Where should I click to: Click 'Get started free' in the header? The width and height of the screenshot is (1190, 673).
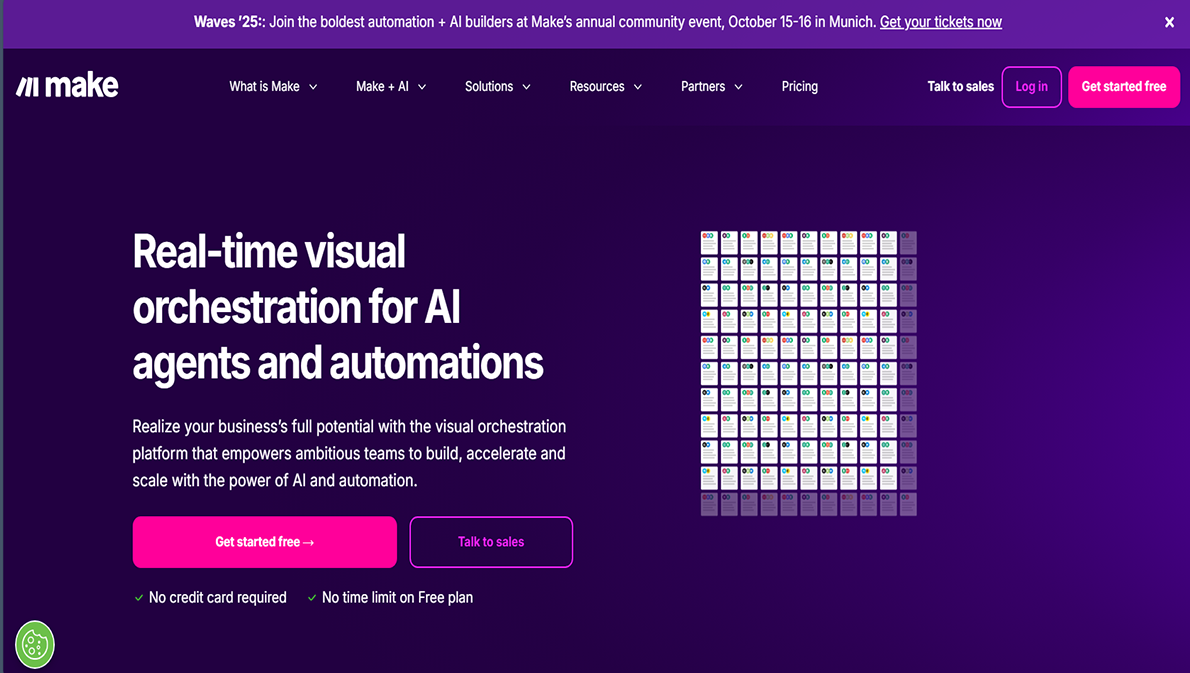pyautogui.click(x=1124, y=86)
